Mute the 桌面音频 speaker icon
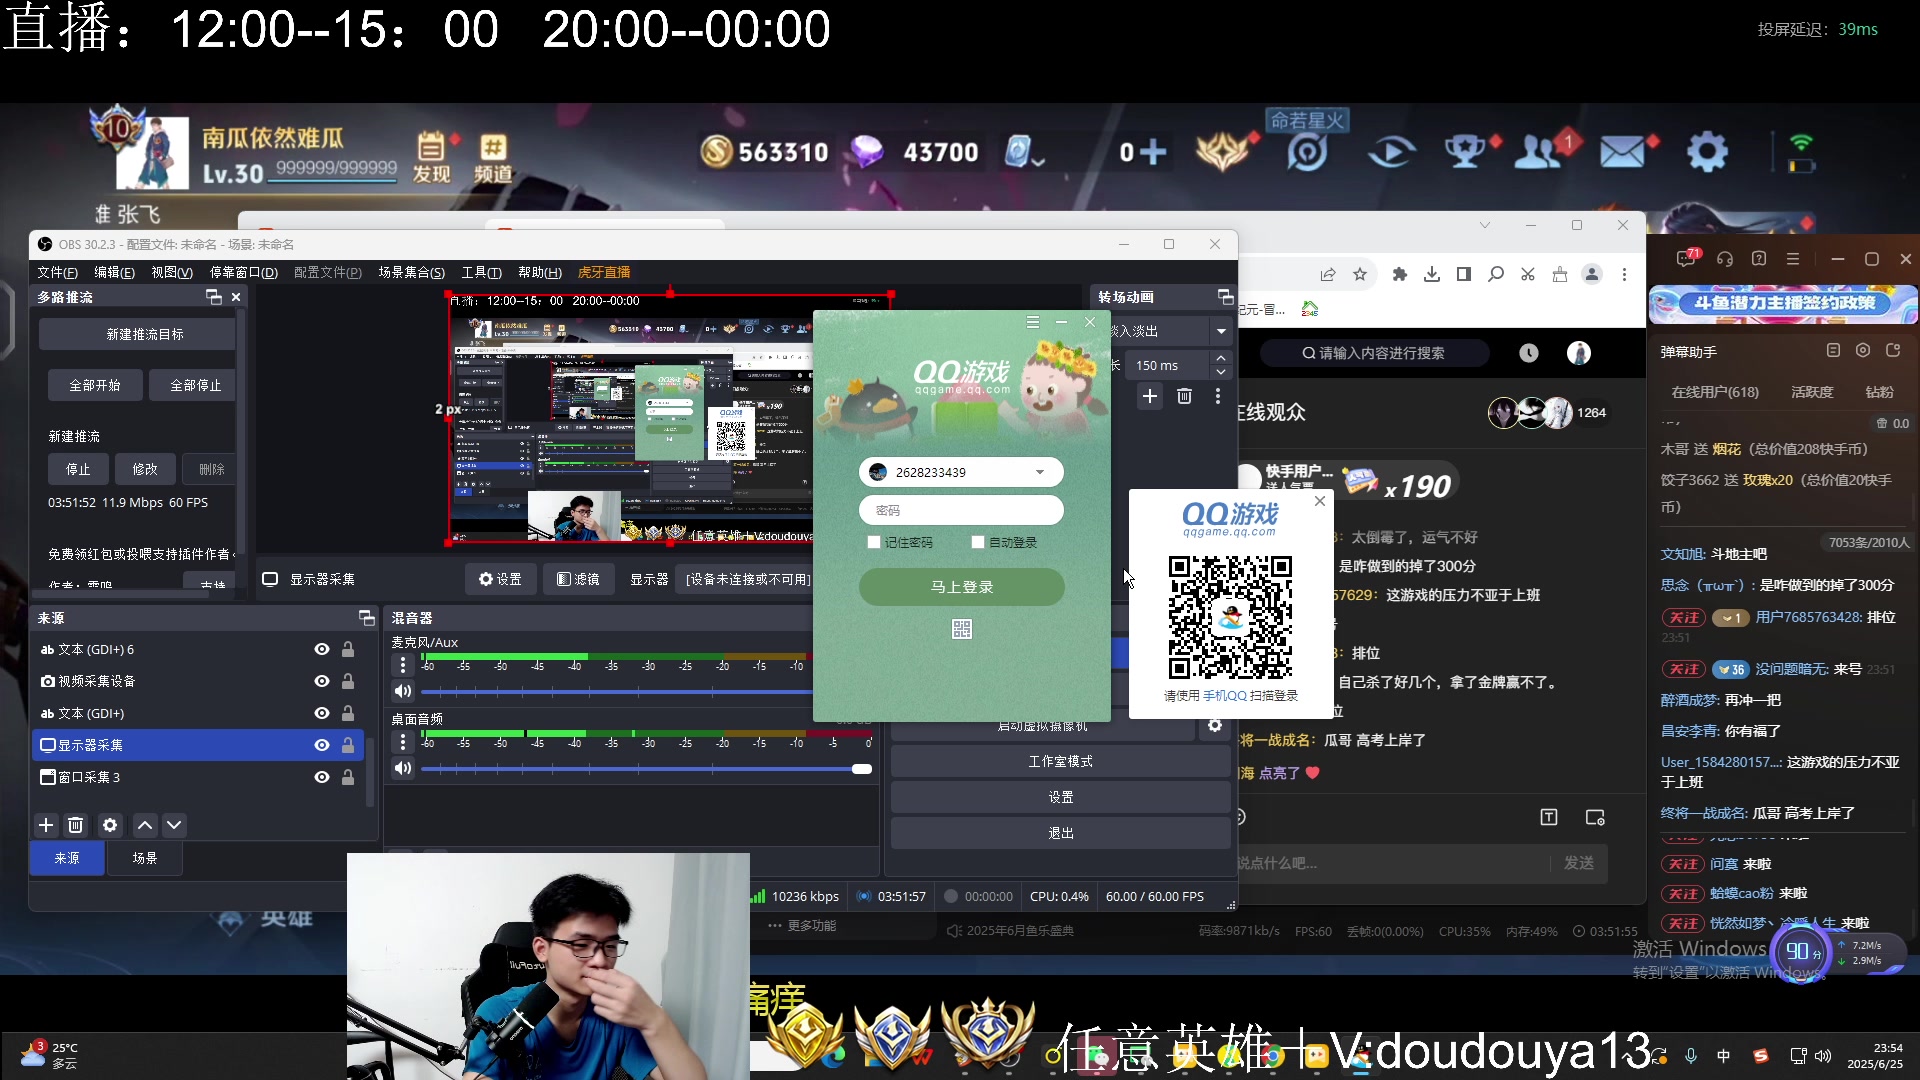The width and height of the screenshot is (1920, 1080). 403,768
